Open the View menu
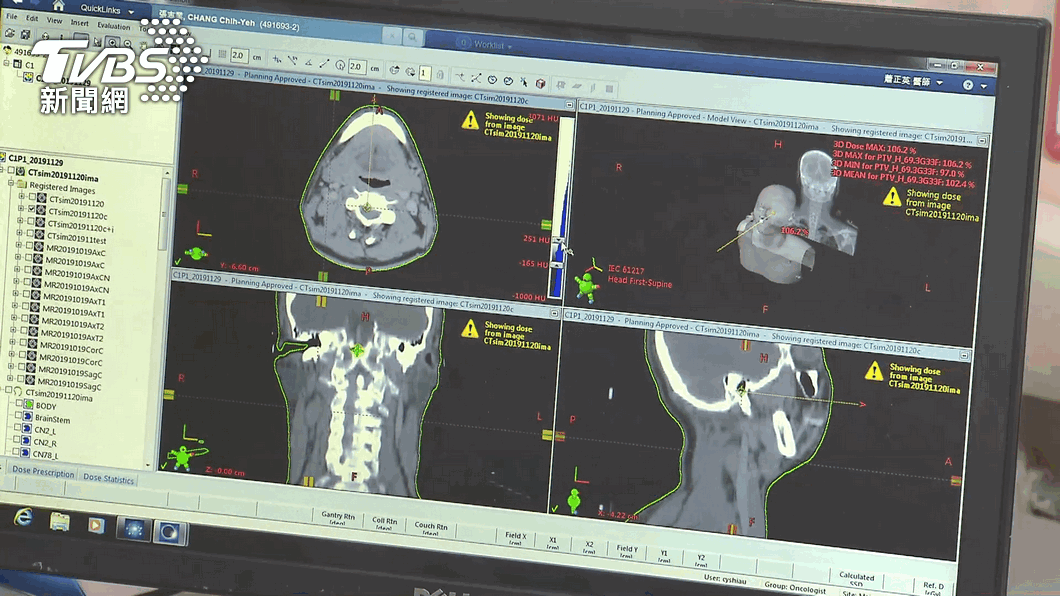The height and width of the screenshot is (596, 1060). (x=54, y=20)
